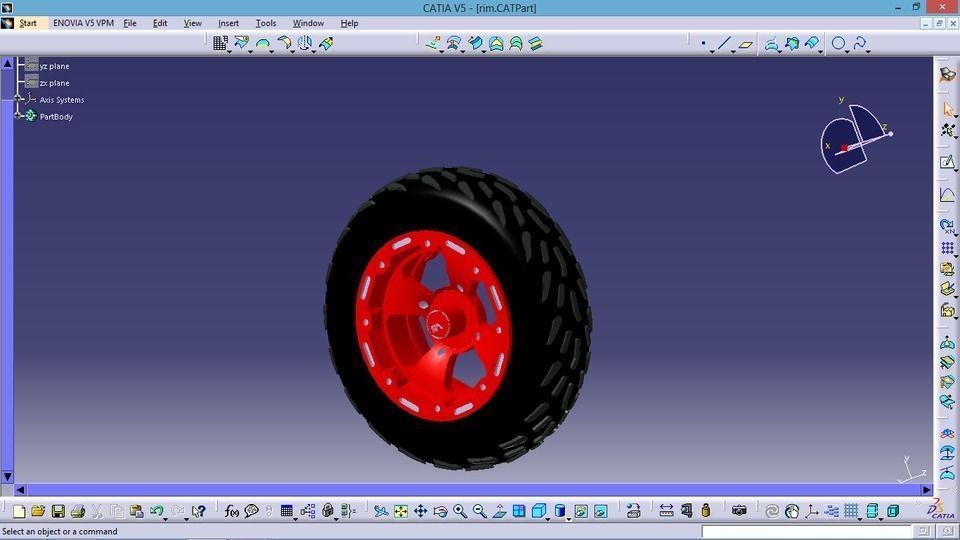960x540 pixels.
Task: Click the Measure Between ruler icon
Action: click(666, 511)
